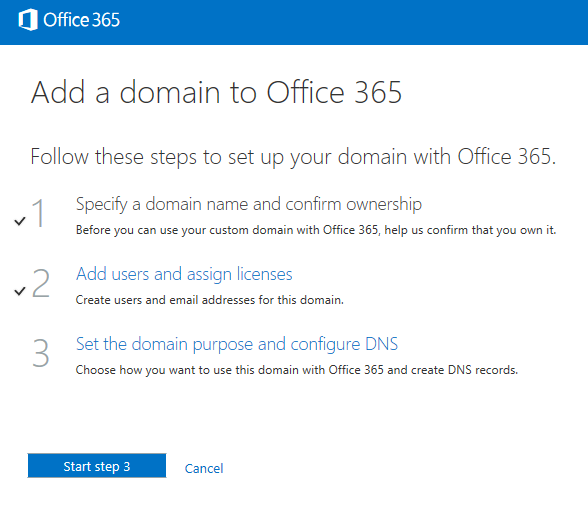Click the step 1 ownership description text
This screenshot has width=588, height=512.
point(316,230)
